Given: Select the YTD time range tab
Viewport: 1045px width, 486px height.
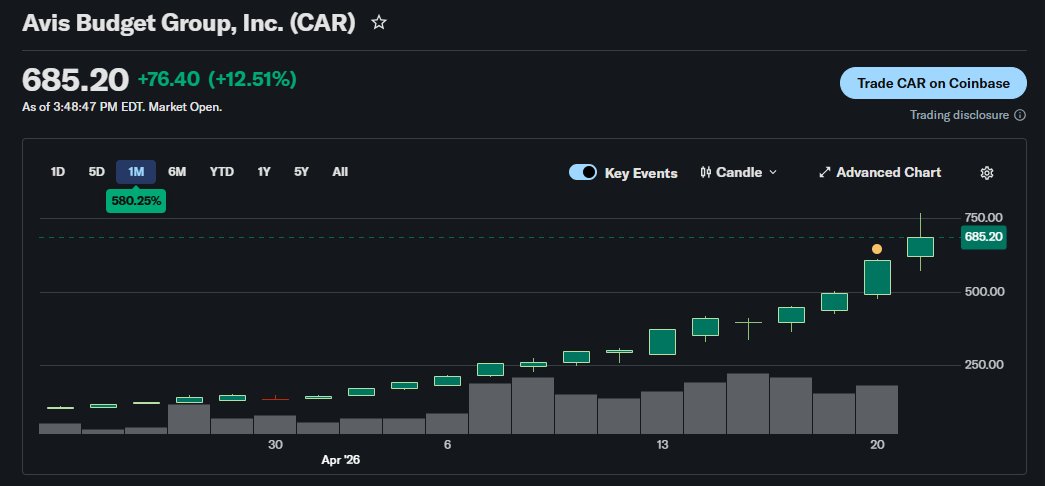Looking at the screenshot, I should [x=222, y=172].
